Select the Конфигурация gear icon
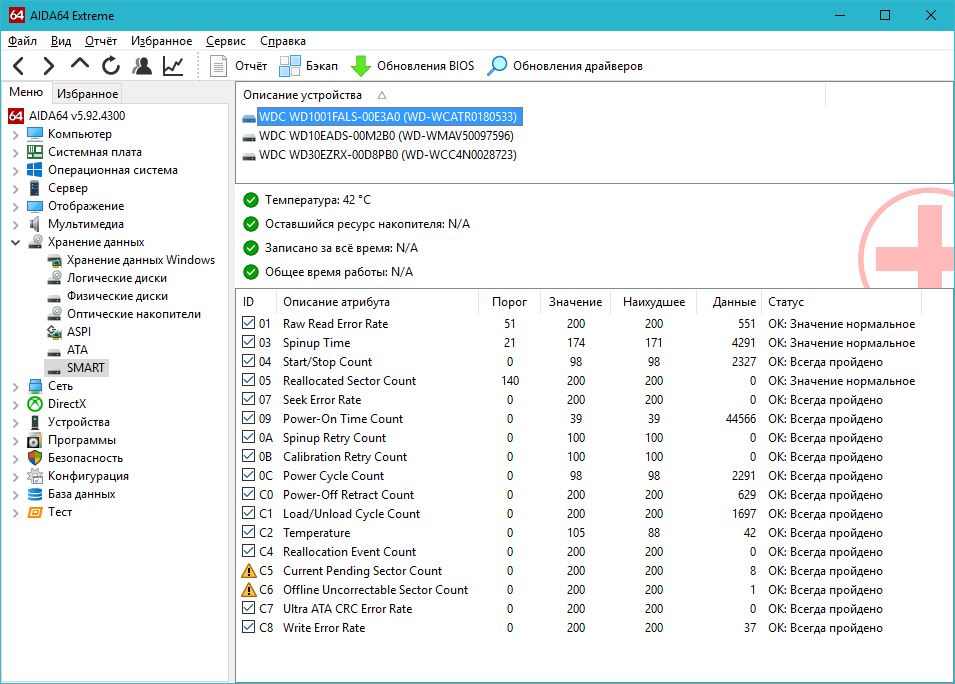The width and height of the screenshot is (955, 684). pyautogui.click(x=35, y=476)
